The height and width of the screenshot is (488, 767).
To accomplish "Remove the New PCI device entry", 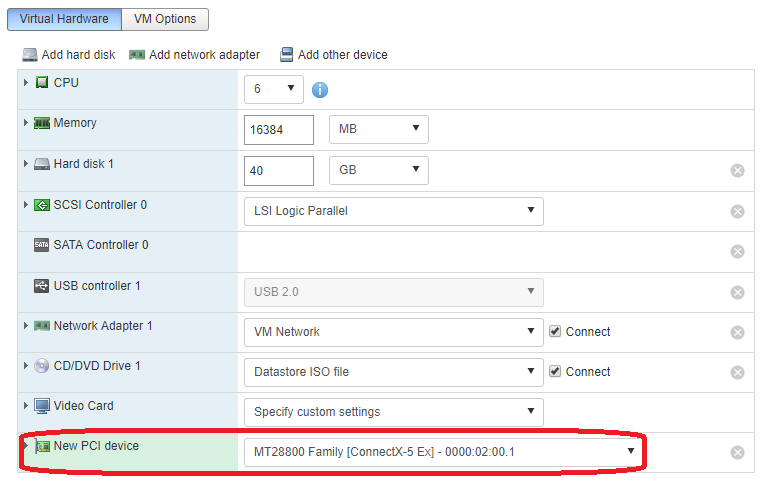I will pyautogui.click(x=738, y=452).
